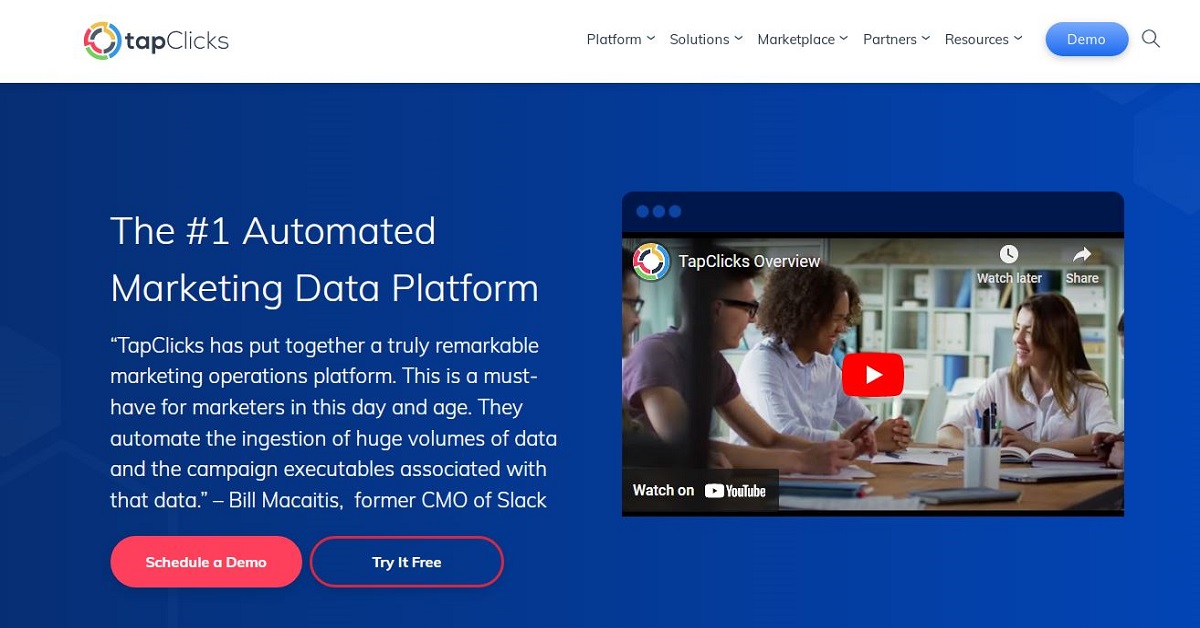This screenshot has height=628, width=1200.
Task: Click the Share arrow icon on video
Action: (x=1082, y=255)
